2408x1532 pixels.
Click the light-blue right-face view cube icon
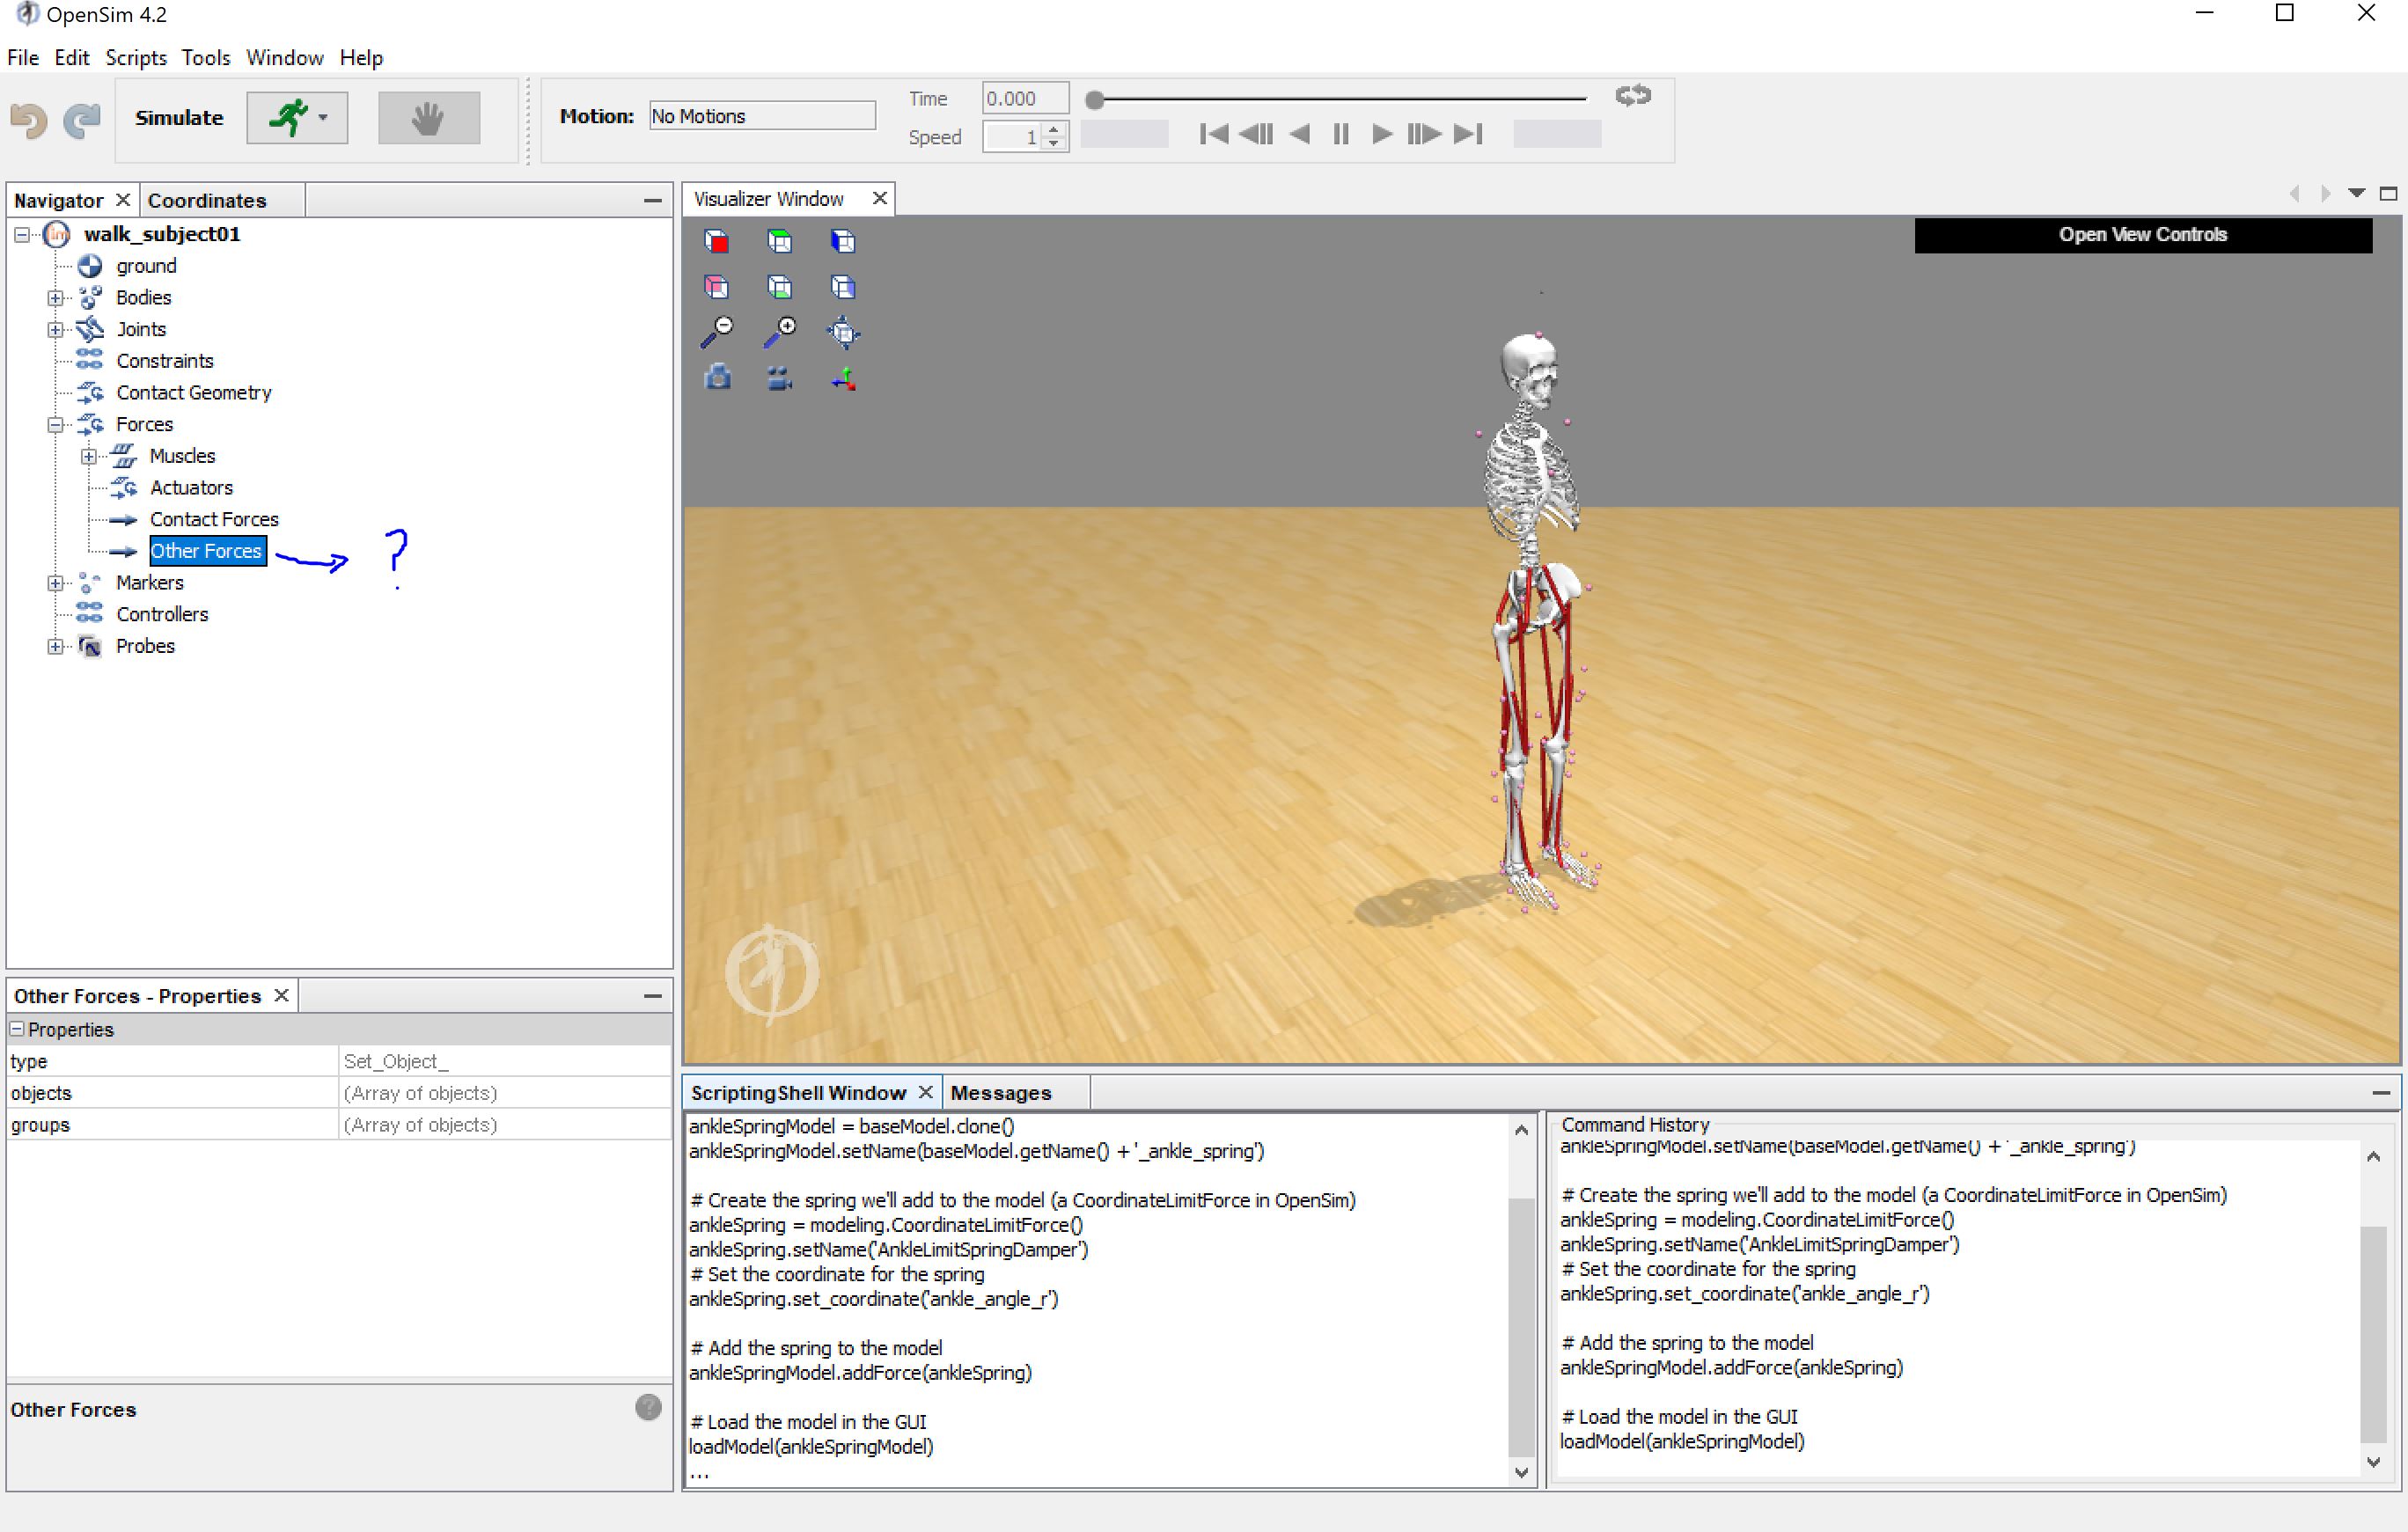(842, 287)
